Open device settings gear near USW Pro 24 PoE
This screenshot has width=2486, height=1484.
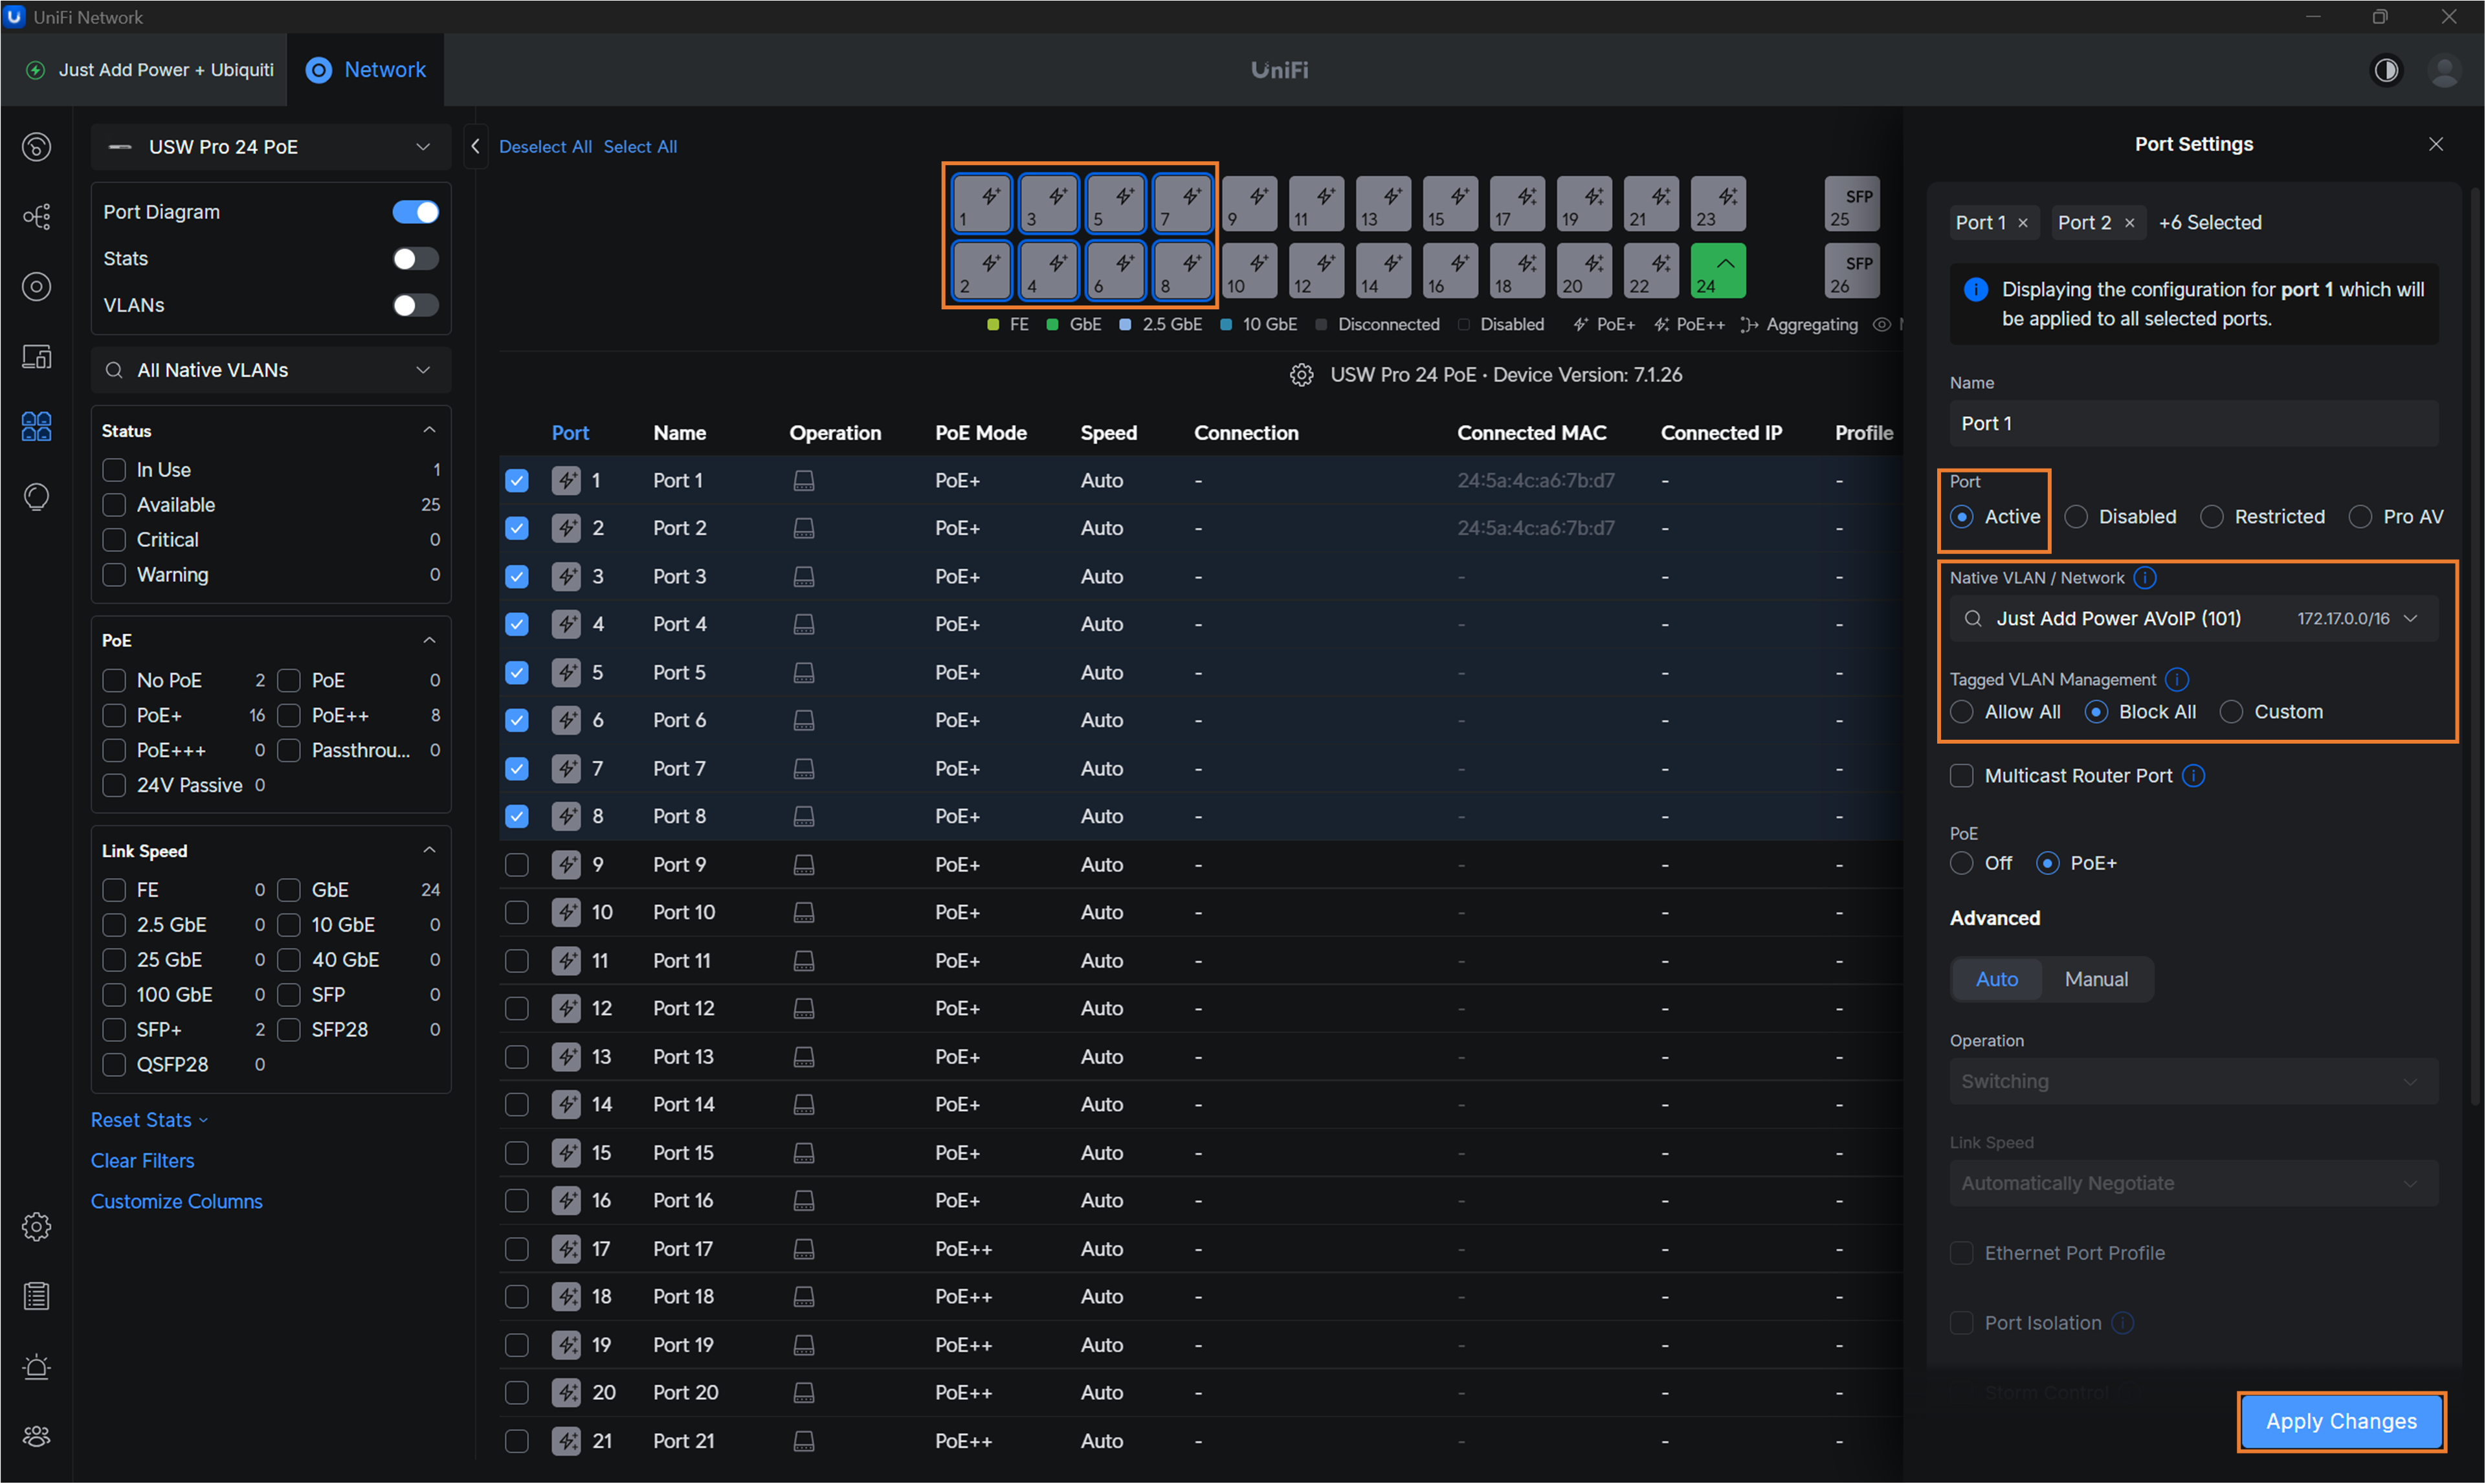pyautogui.click(x=1301, y=375)
